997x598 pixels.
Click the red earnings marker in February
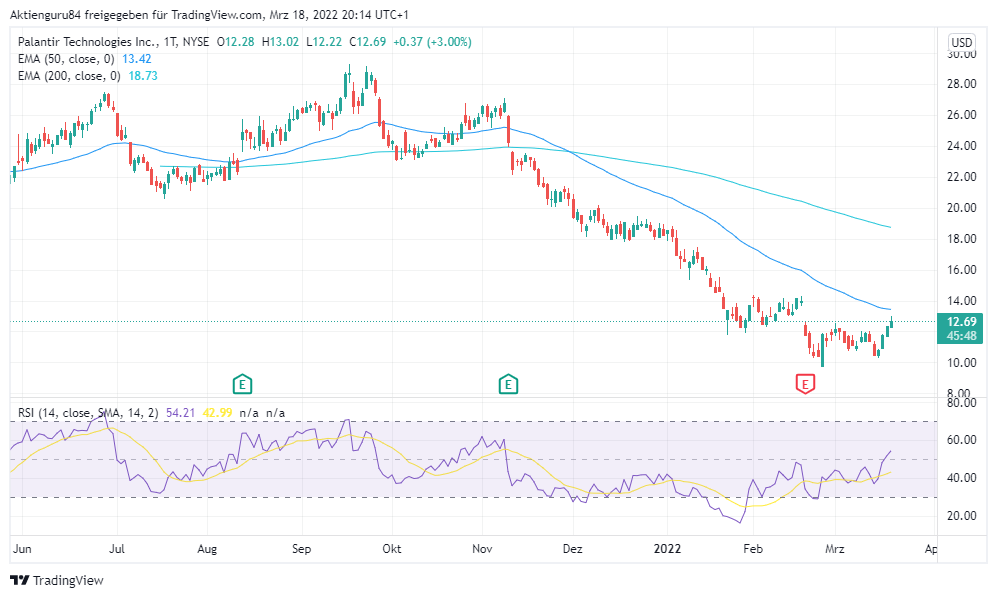click(805, 384)
